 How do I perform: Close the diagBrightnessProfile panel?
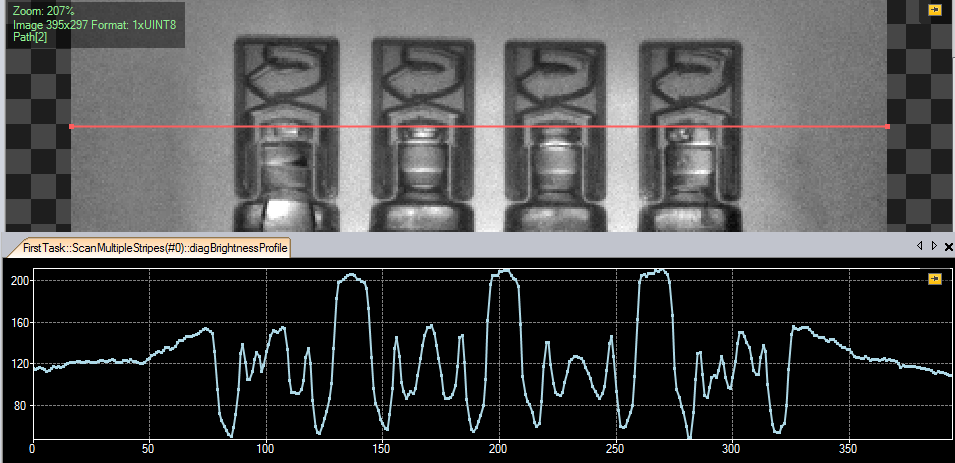(x=948, y=246)
